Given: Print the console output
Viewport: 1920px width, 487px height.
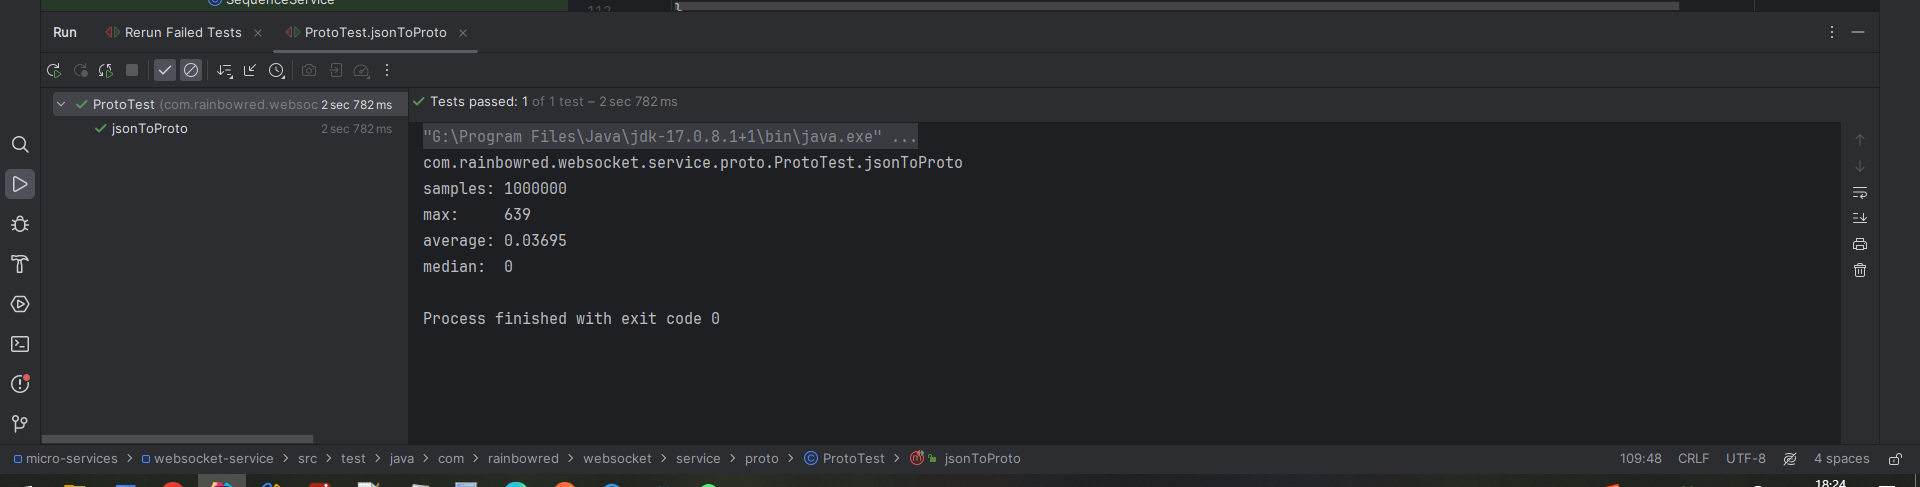Looking at the screenshot, I should (x=1860, y=245).
